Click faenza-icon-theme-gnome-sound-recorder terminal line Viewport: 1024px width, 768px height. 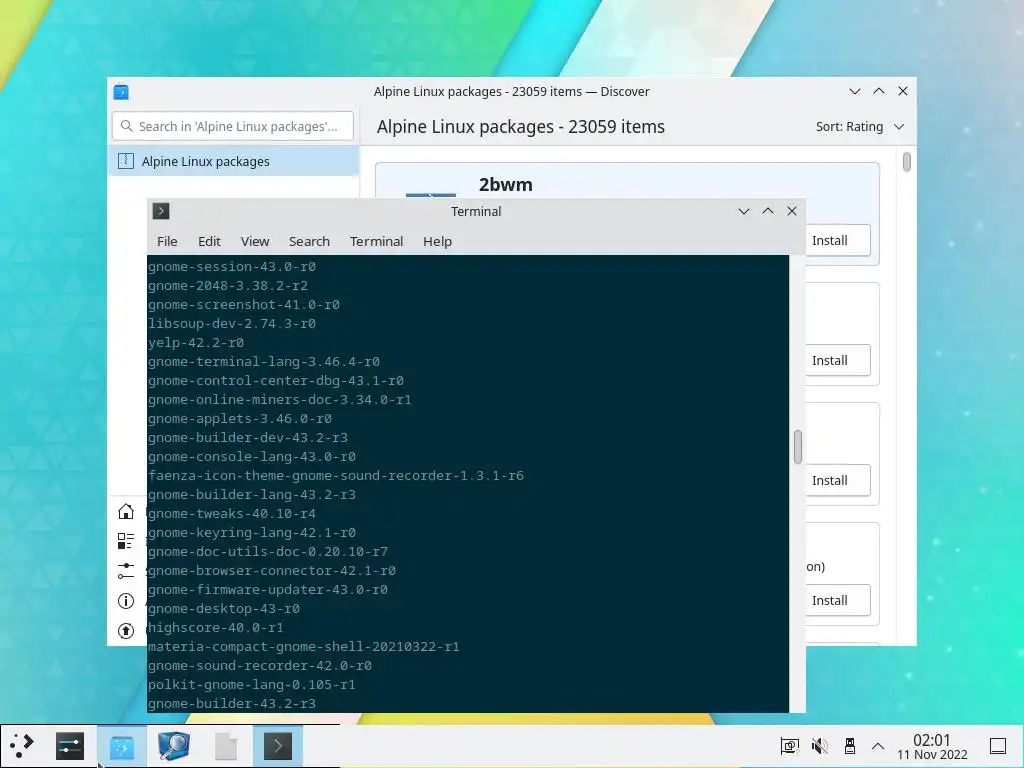336,475
